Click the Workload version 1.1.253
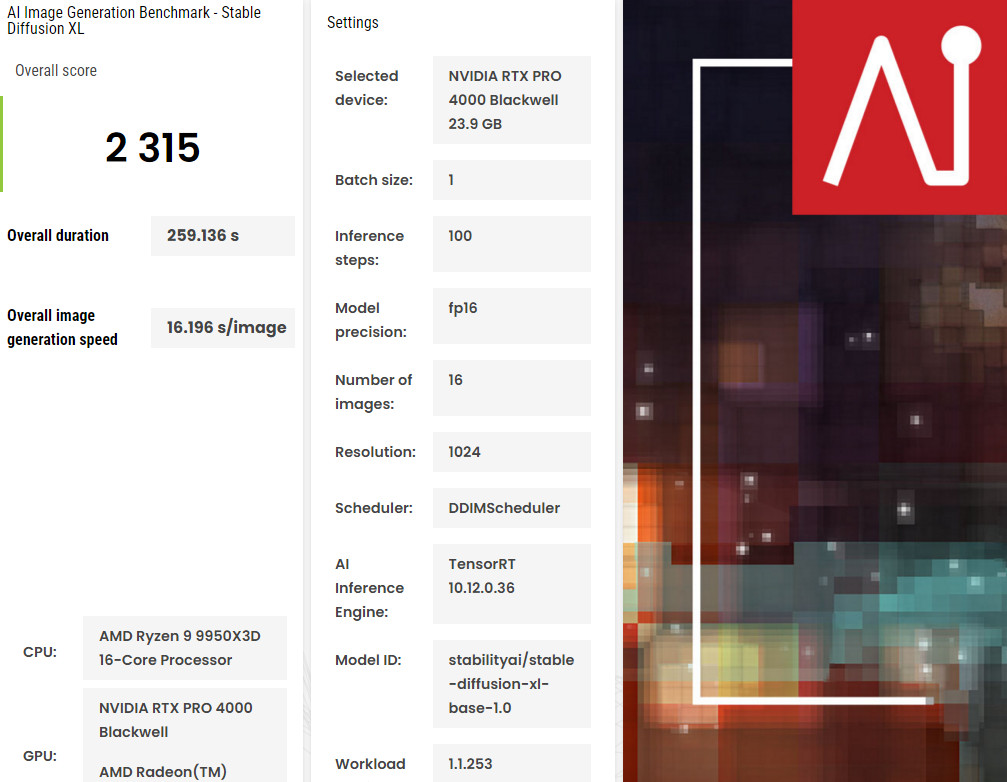Screen dimensions: 1007x782 511,764
